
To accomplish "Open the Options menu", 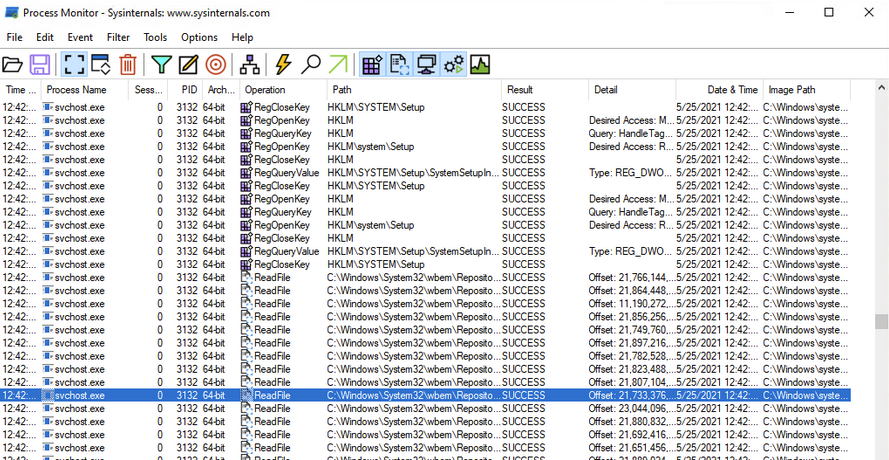I will click(x=199, y=37).
